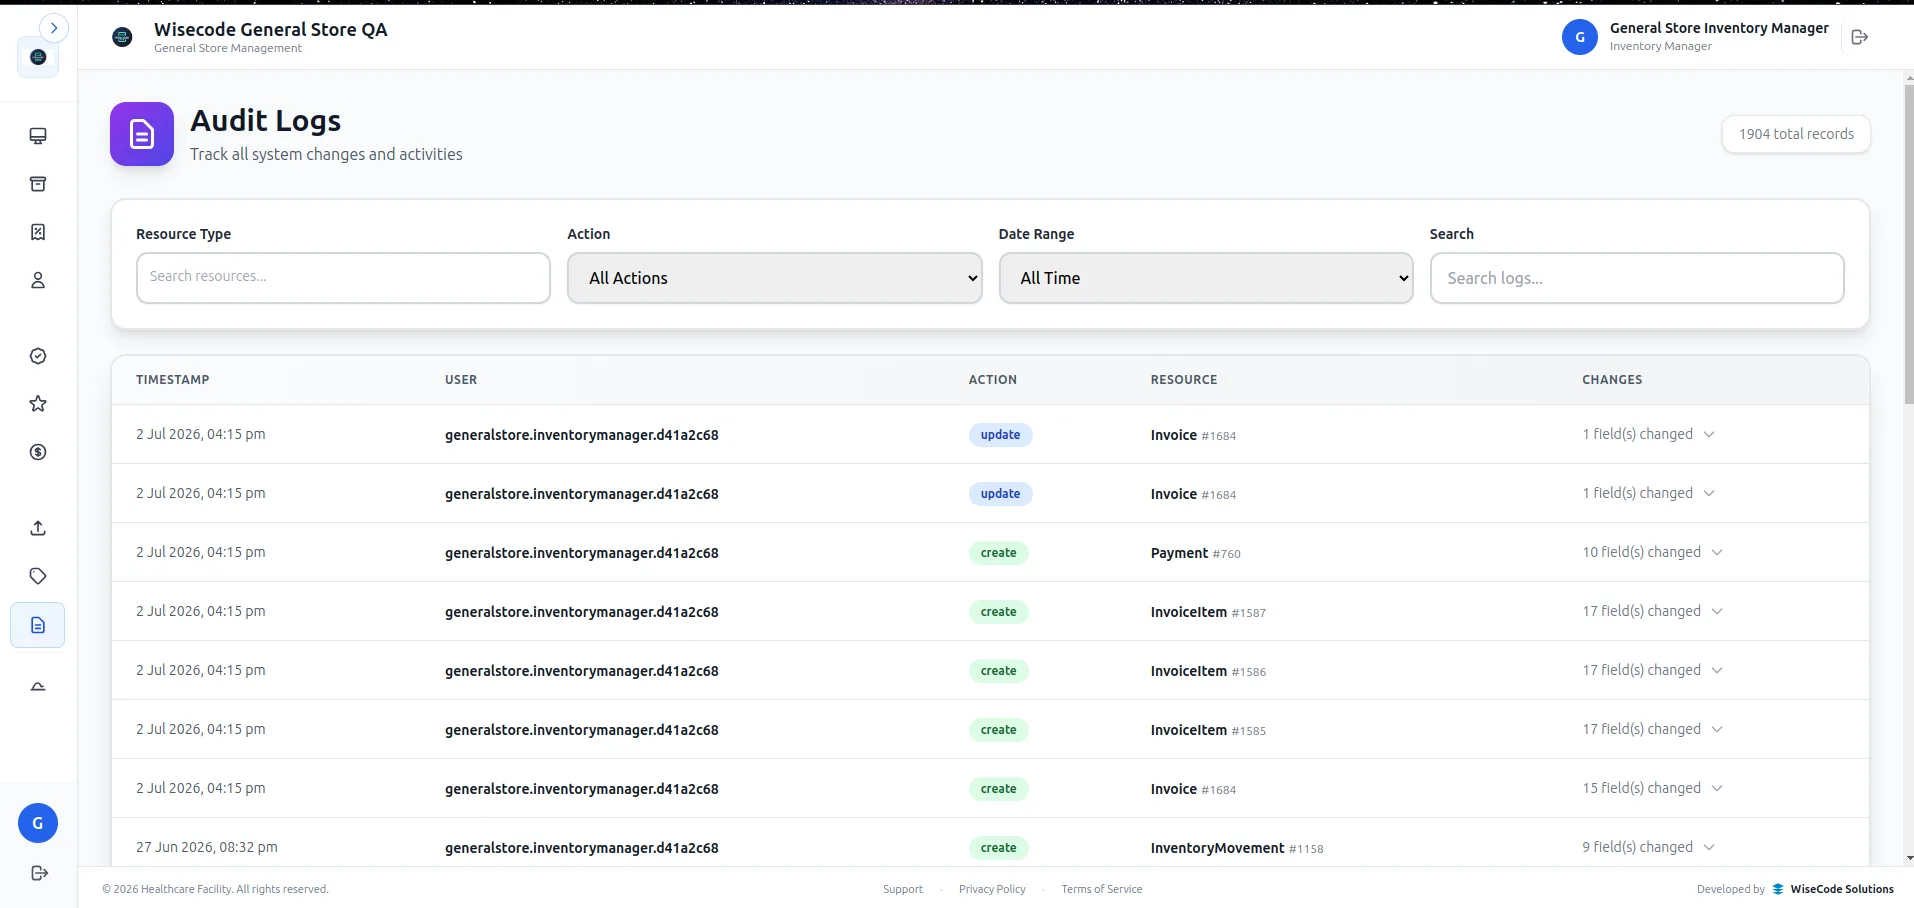Image resolution: width=1914 pixels, height=908 pixels.
Task: Open the Terms of Service footer link
Action: [1102, 889]
